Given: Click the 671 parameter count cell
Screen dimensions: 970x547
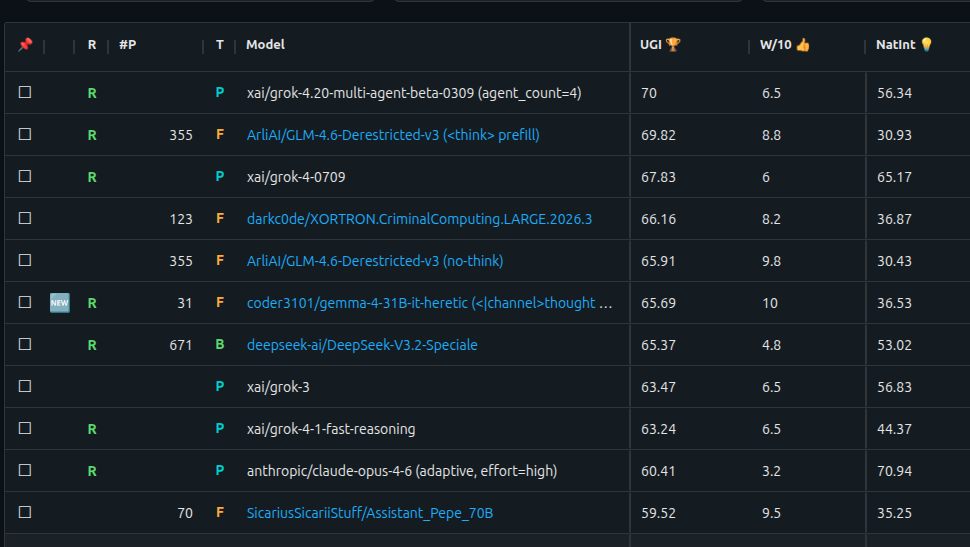Looking at the screenshot, I should 181,345.
